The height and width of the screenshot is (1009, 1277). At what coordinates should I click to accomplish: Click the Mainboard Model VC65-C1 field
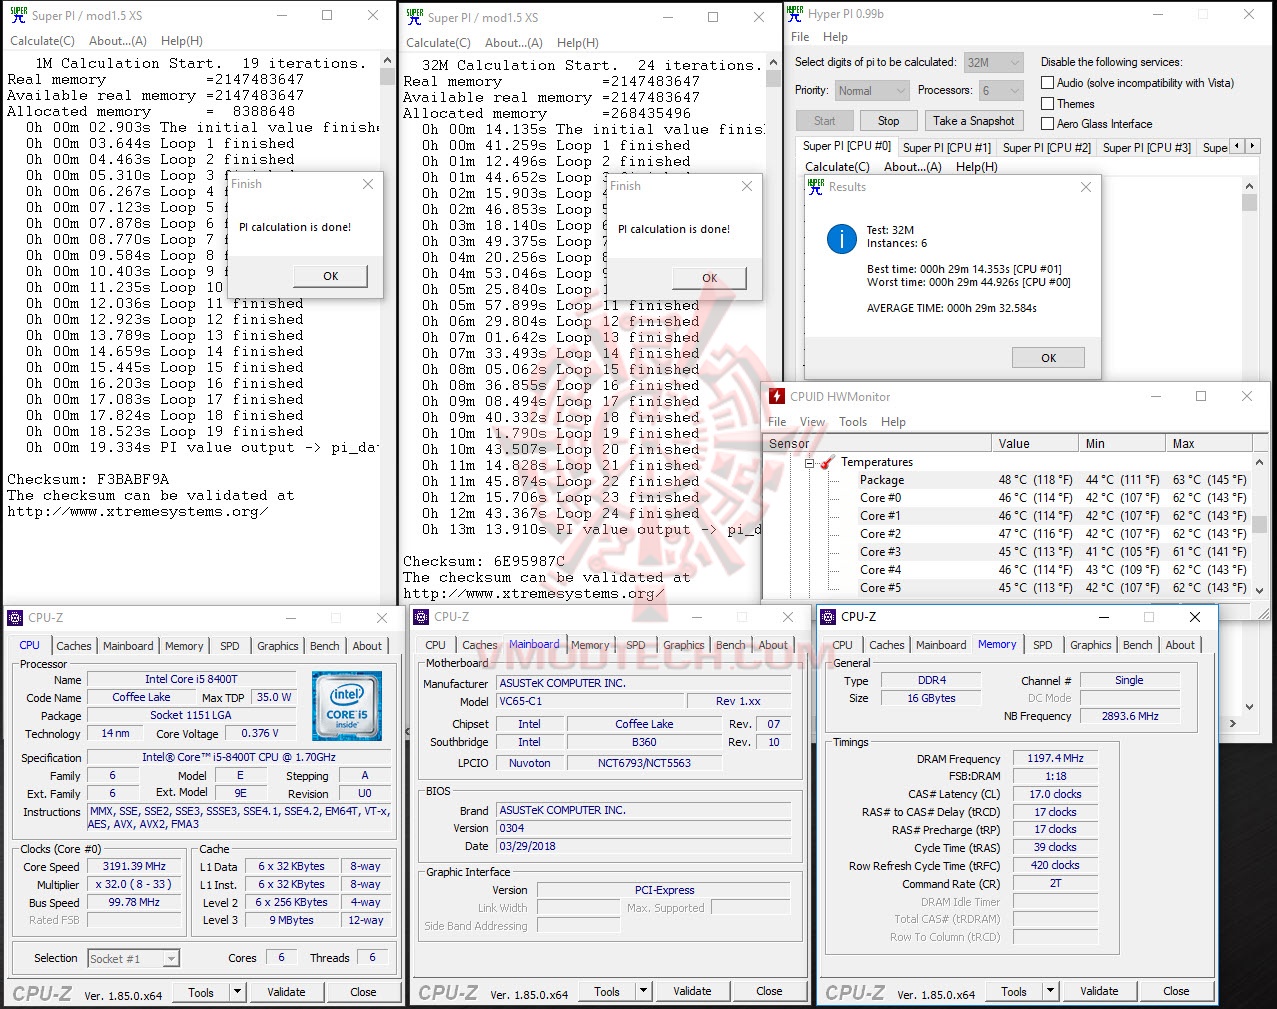[x=590, y=702]
